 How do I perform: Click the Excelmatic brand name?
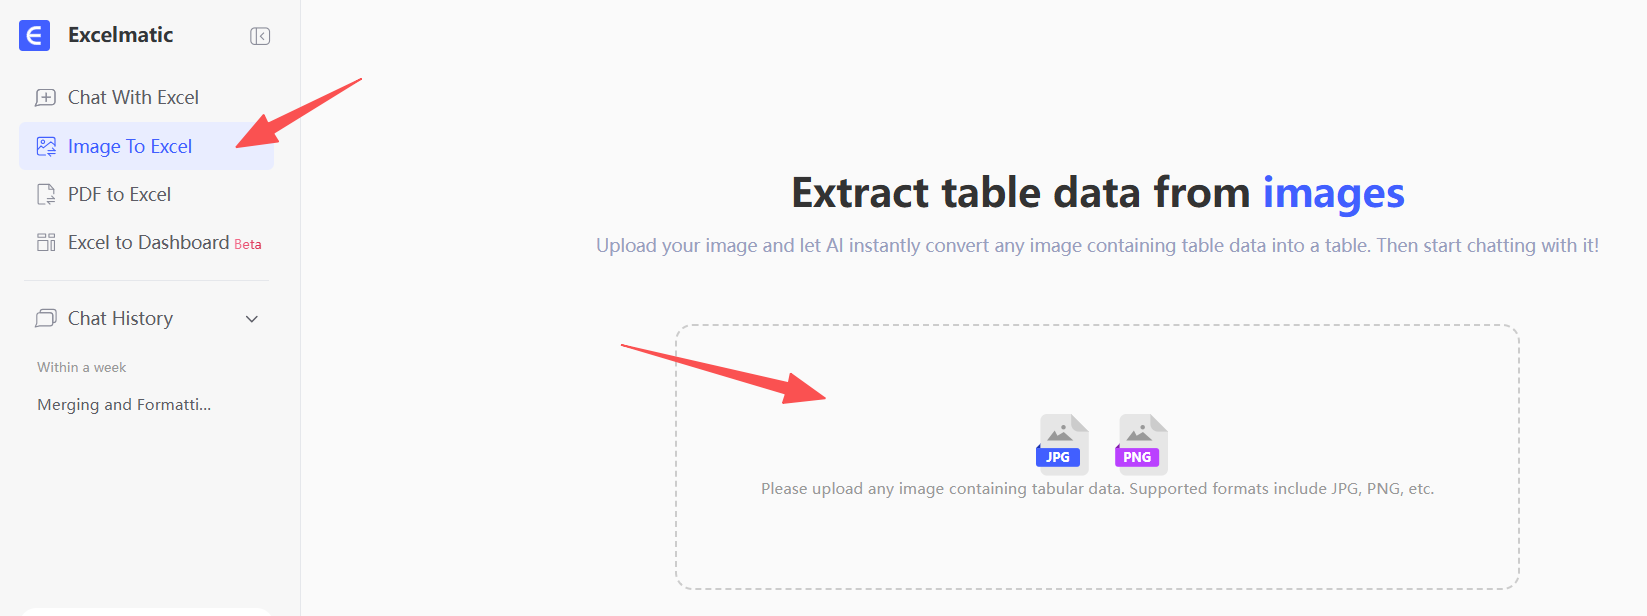coord(120,35)
